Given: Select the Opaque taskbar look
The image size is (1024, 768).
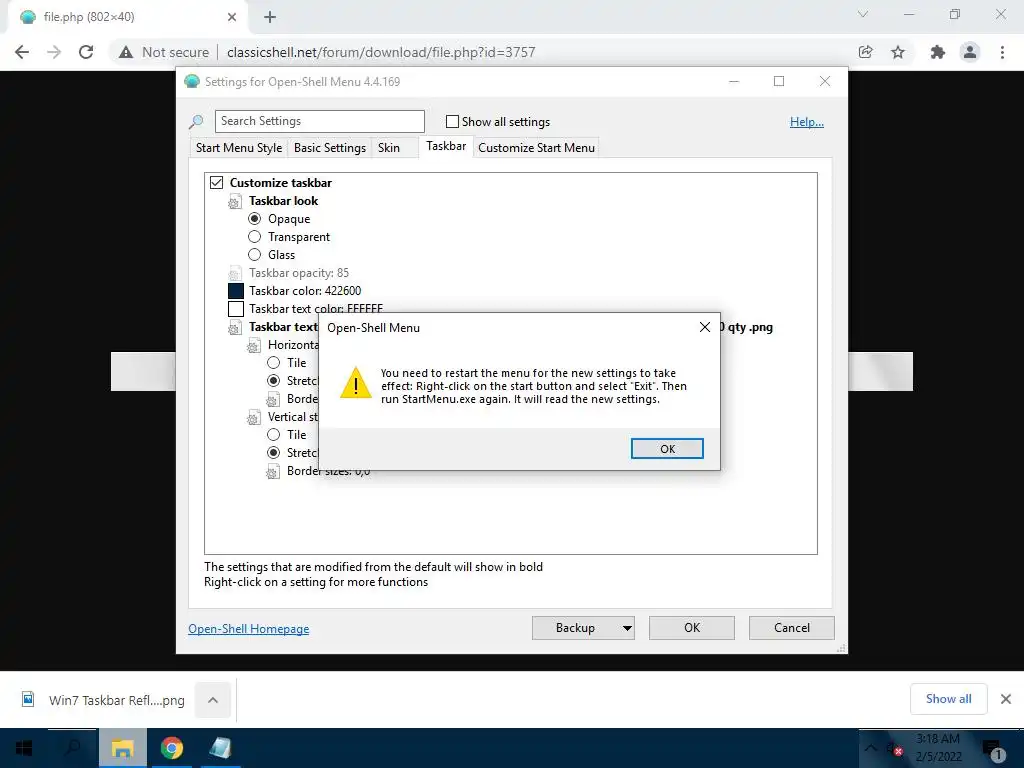Looking at the screenshot, I should click(255, 219).
